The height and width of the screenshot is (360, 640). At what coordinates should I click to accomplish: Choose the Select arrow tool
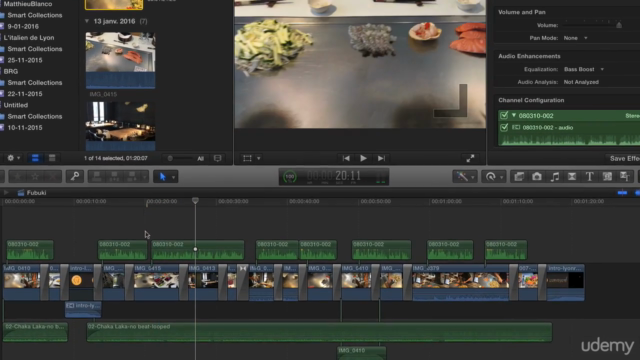[x=162, y=176]
